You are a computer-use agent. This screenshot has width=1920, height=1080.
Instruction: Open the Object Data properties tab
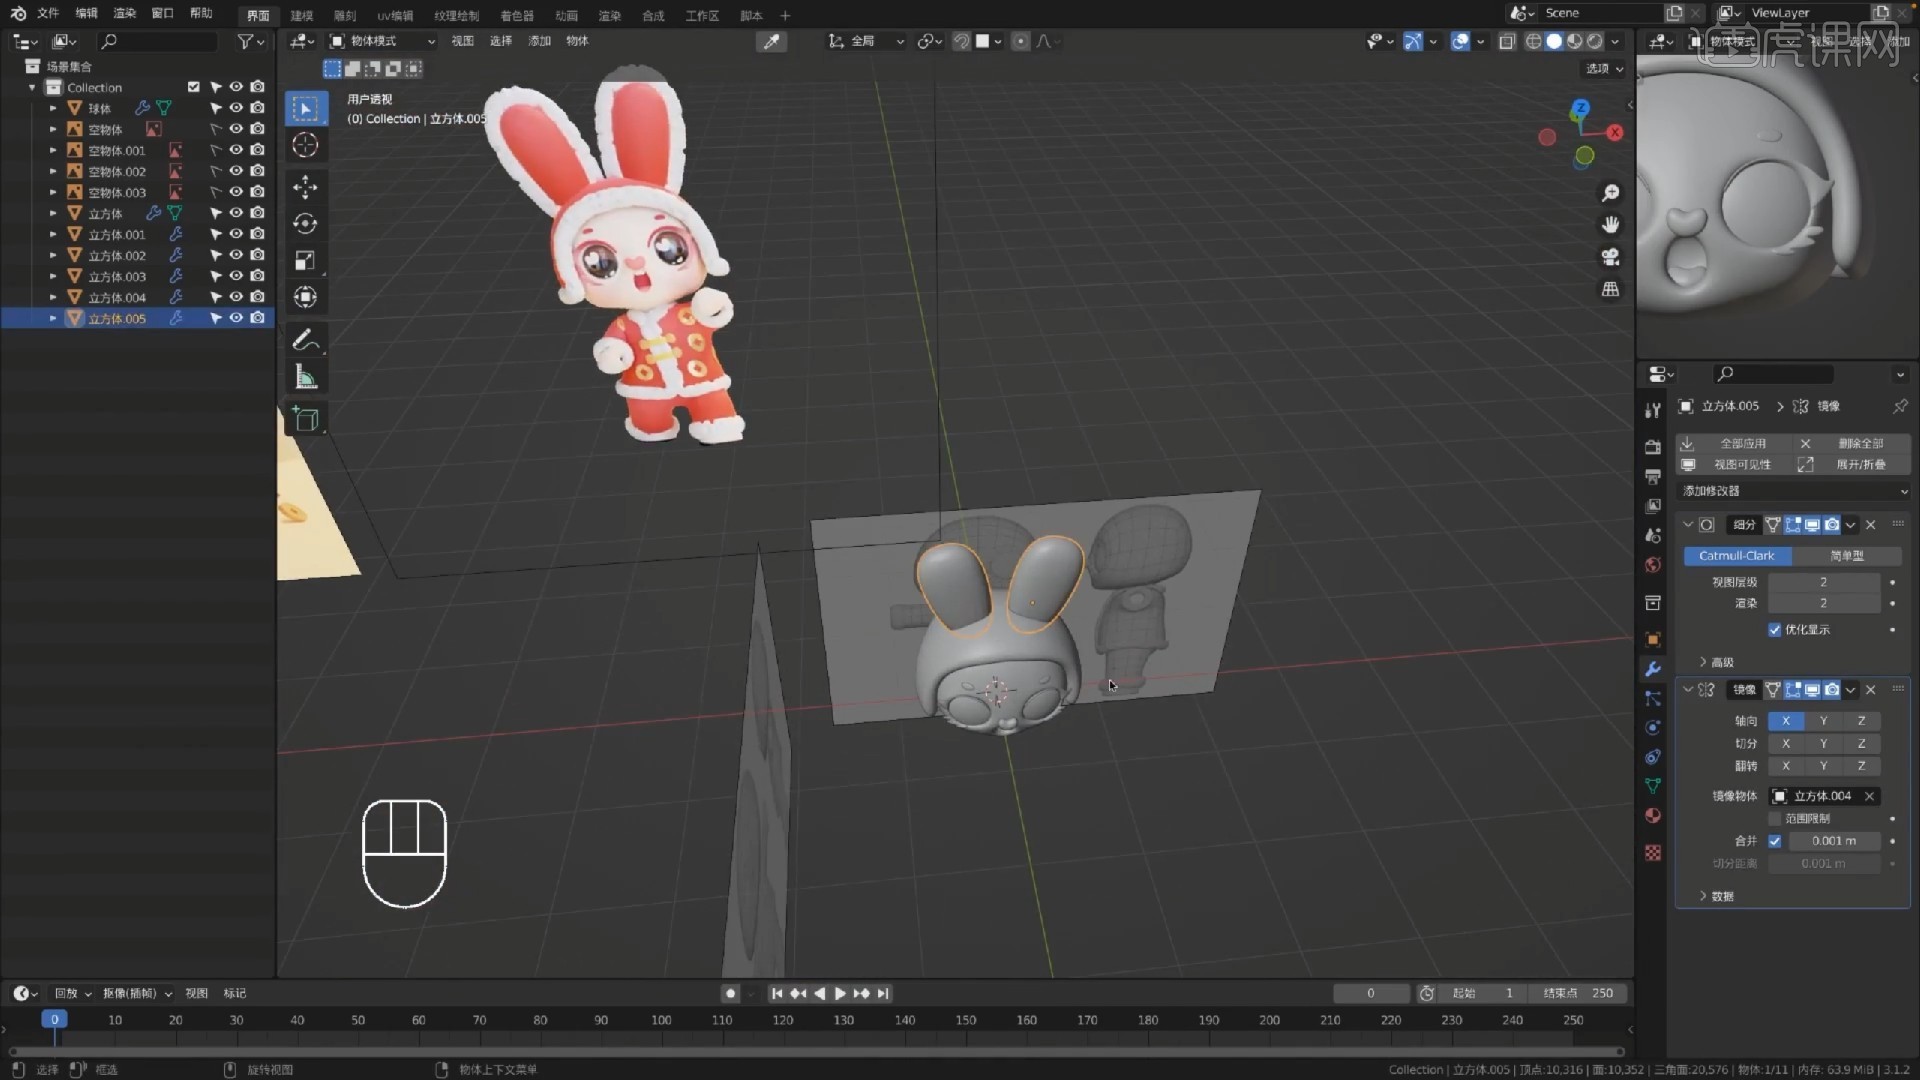[1653, 786]
